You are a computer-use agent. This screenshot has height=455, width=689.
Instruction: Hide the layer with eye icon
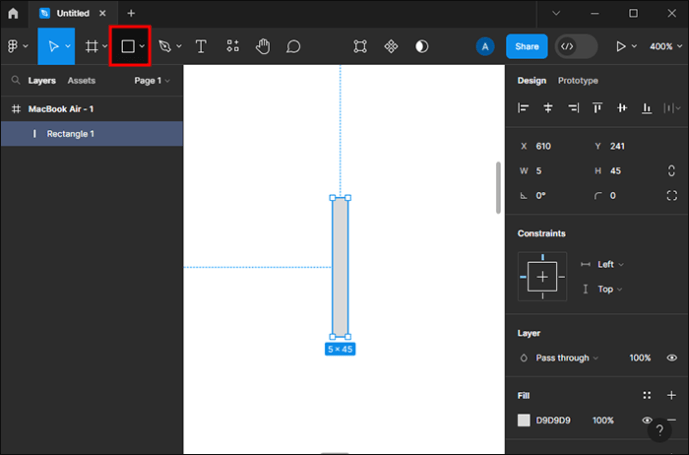click(x=671, y=358)
